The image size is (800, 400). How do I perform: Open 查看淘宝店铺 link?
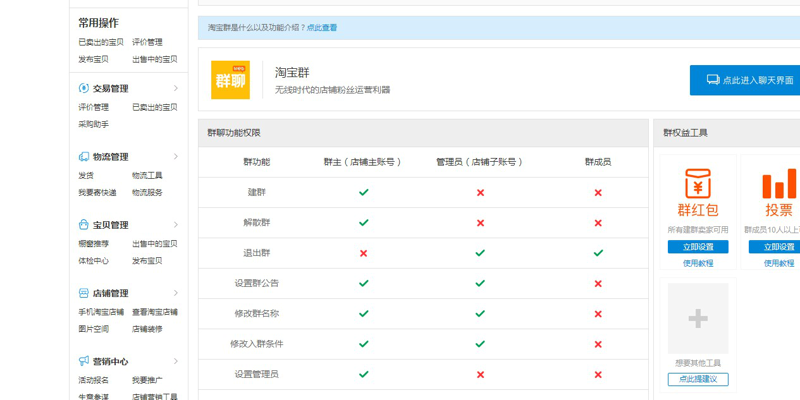click(x=155, y=312)
